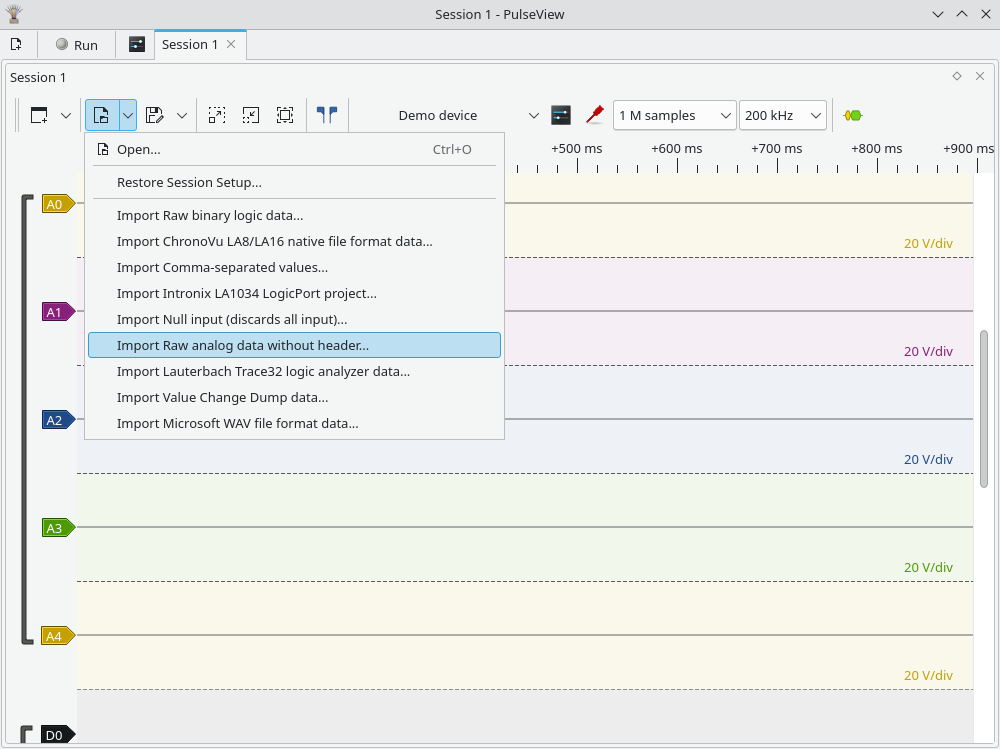Click the zoom out icon

point(251,115)
